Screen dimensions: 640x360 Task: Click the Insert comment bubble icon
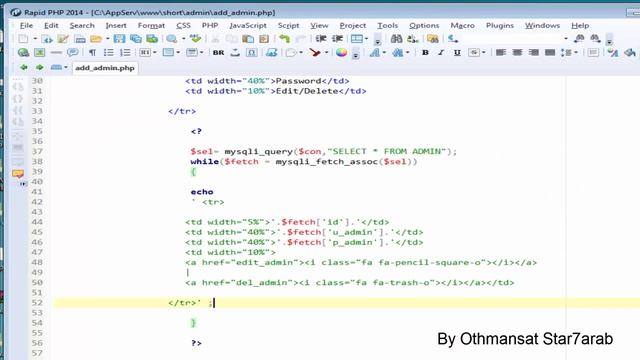73,52
